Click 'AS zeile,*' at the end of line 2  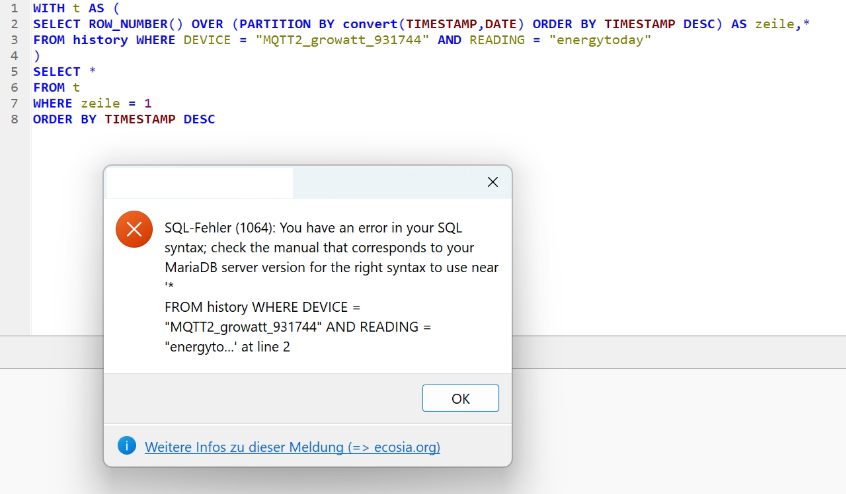point(770,24)
